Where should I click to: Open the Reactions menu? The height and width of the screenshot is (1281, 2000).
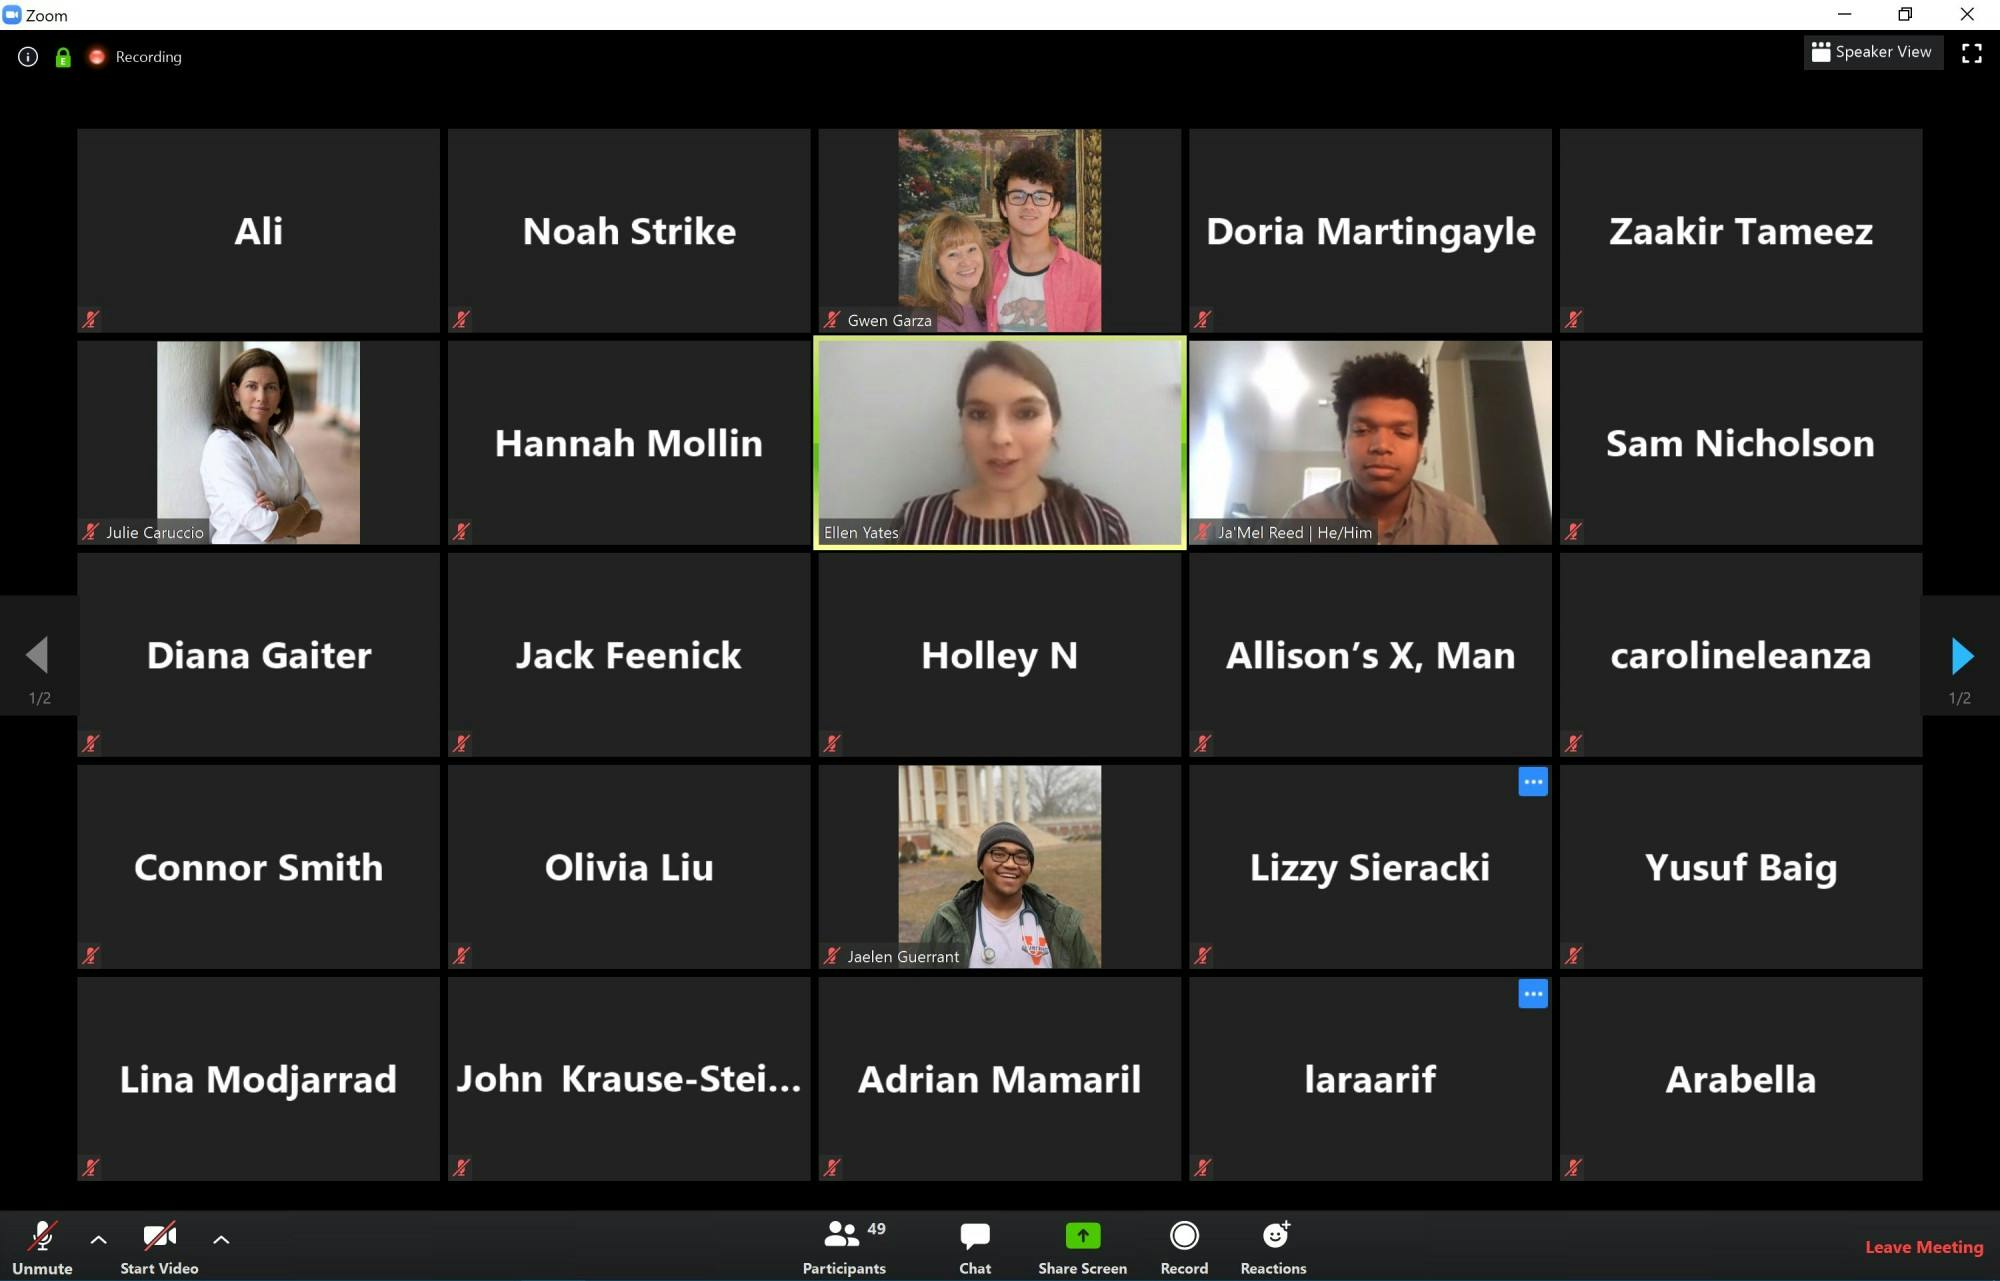pos(1273,1245)
